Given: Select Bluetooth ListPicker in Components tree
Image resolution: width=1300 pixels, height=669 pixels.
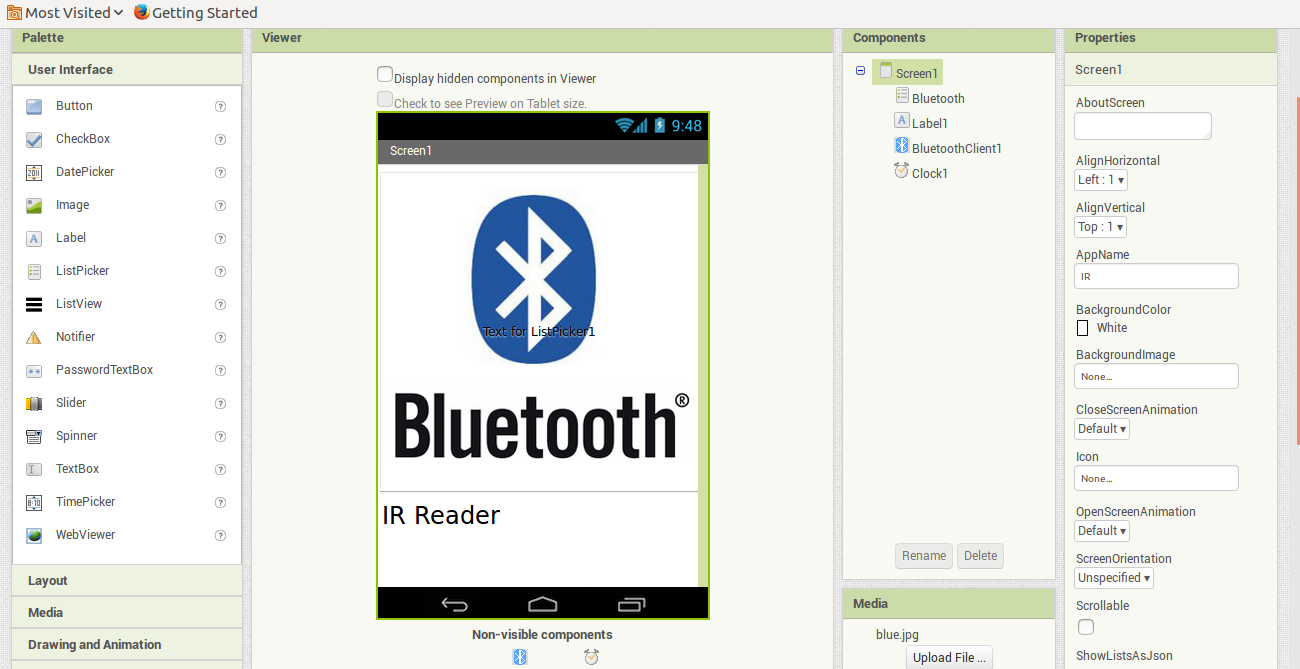Looking at the screenshot, I should pos(929,98).
